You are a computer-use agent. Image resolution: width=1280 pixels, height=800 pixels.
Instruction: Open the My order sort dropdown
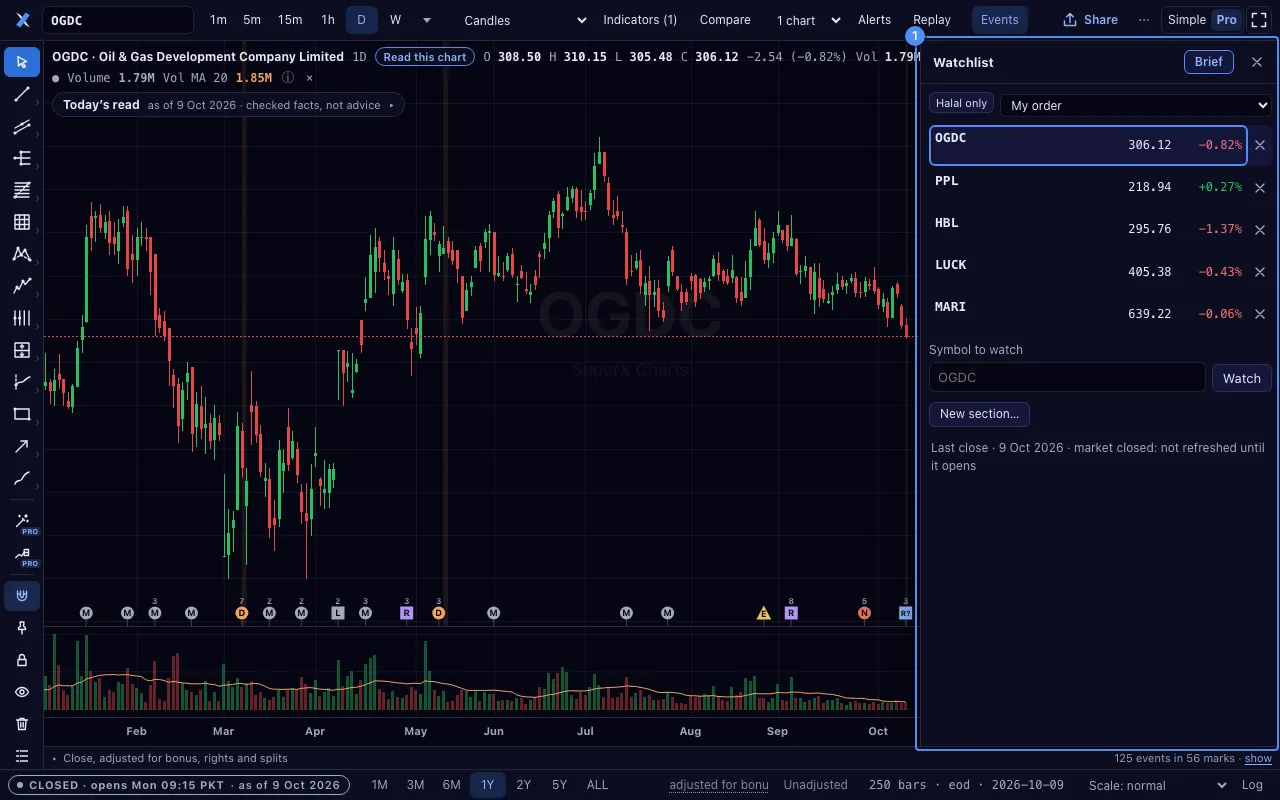pos(1136,105)
